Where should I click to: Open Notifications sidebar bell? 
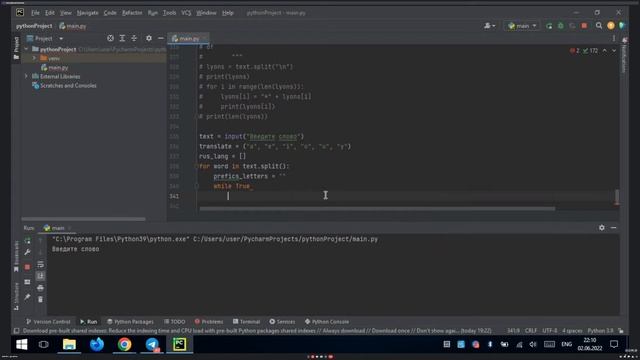coord(624,40)
